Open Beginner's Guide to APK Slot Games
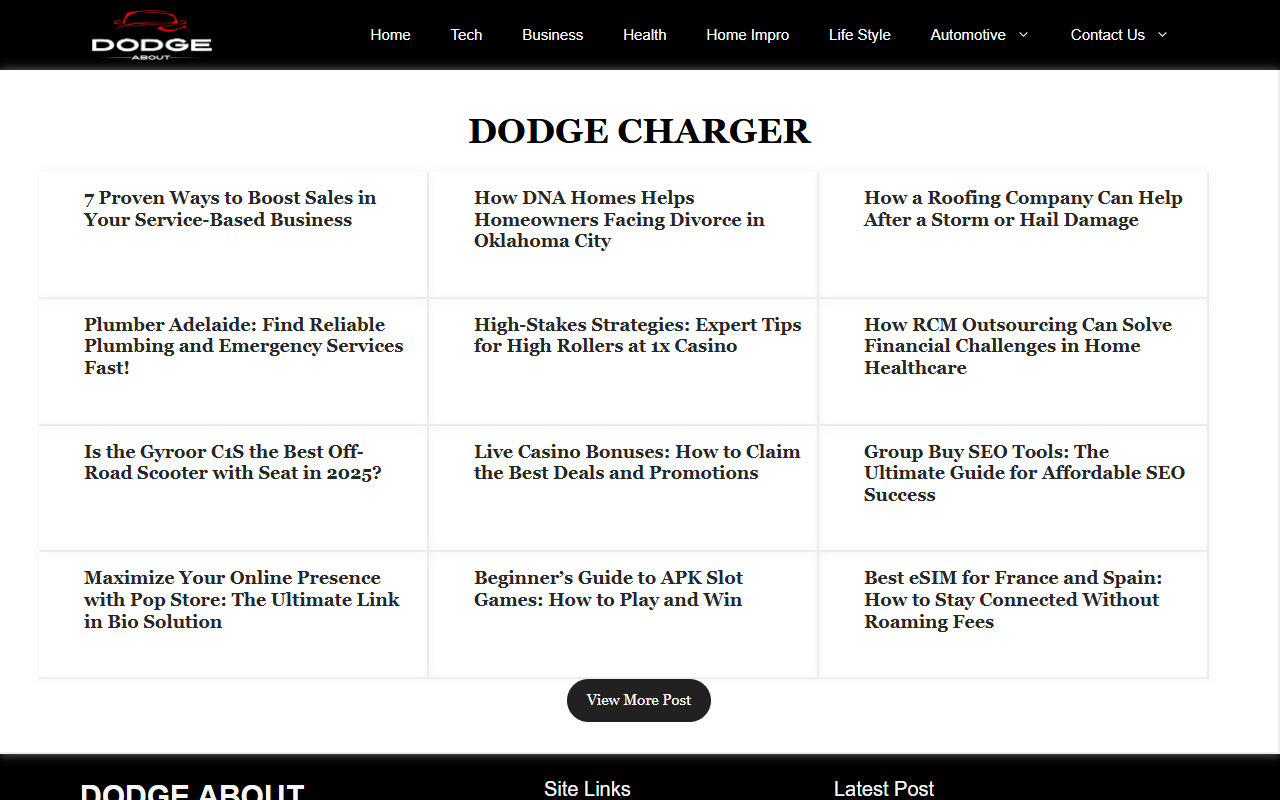This screenshot has width=1280, height=800. tap(609, 589)
